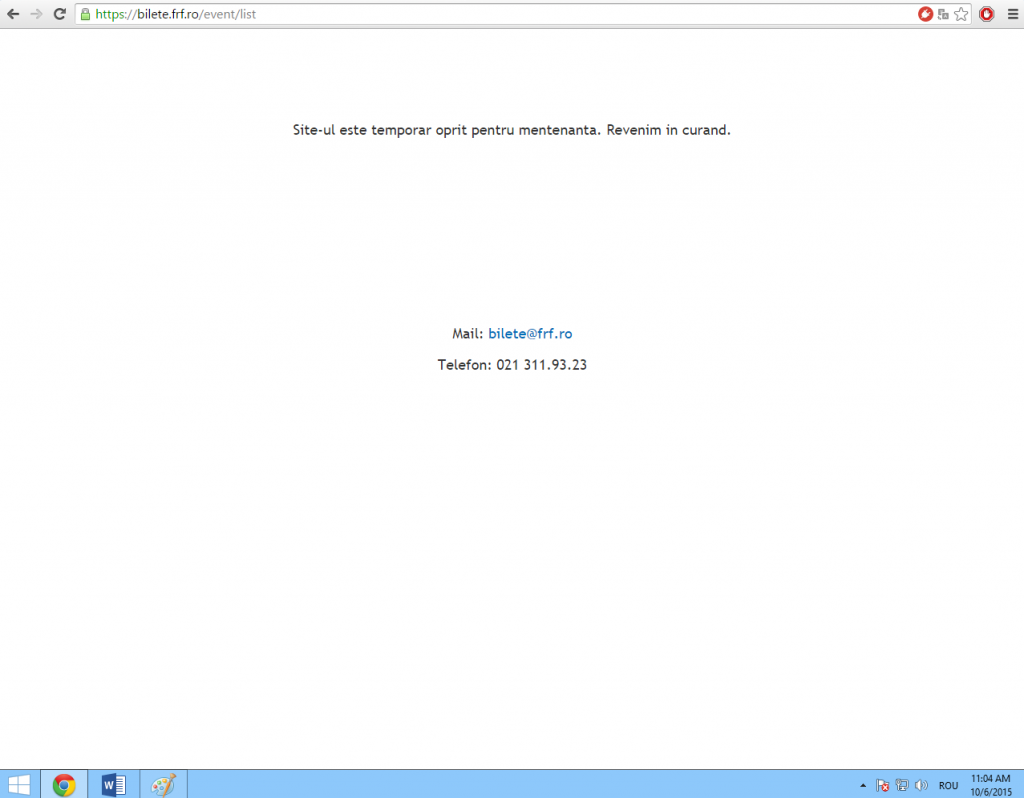Open Paint from the taskbar
The width and height of the screenshot is (1024, 798).
point(162,784)
